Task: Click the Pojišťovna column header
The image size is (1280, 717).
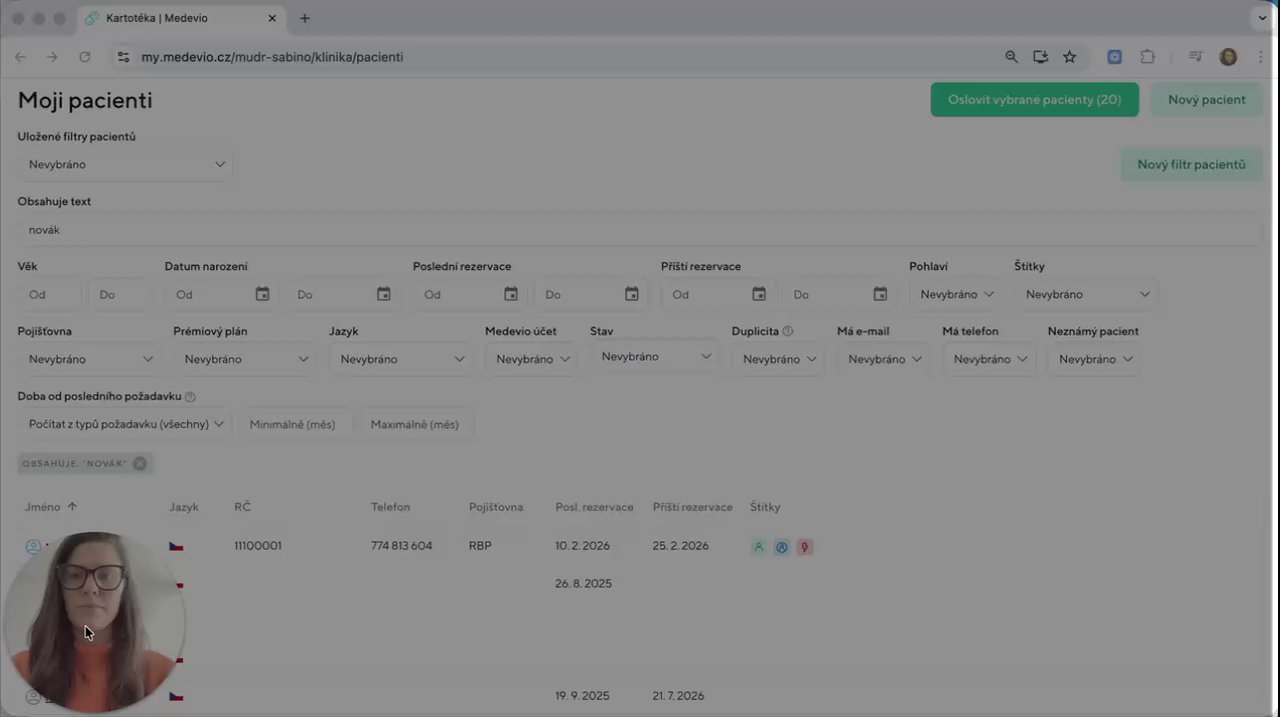Action: (496, 507)
